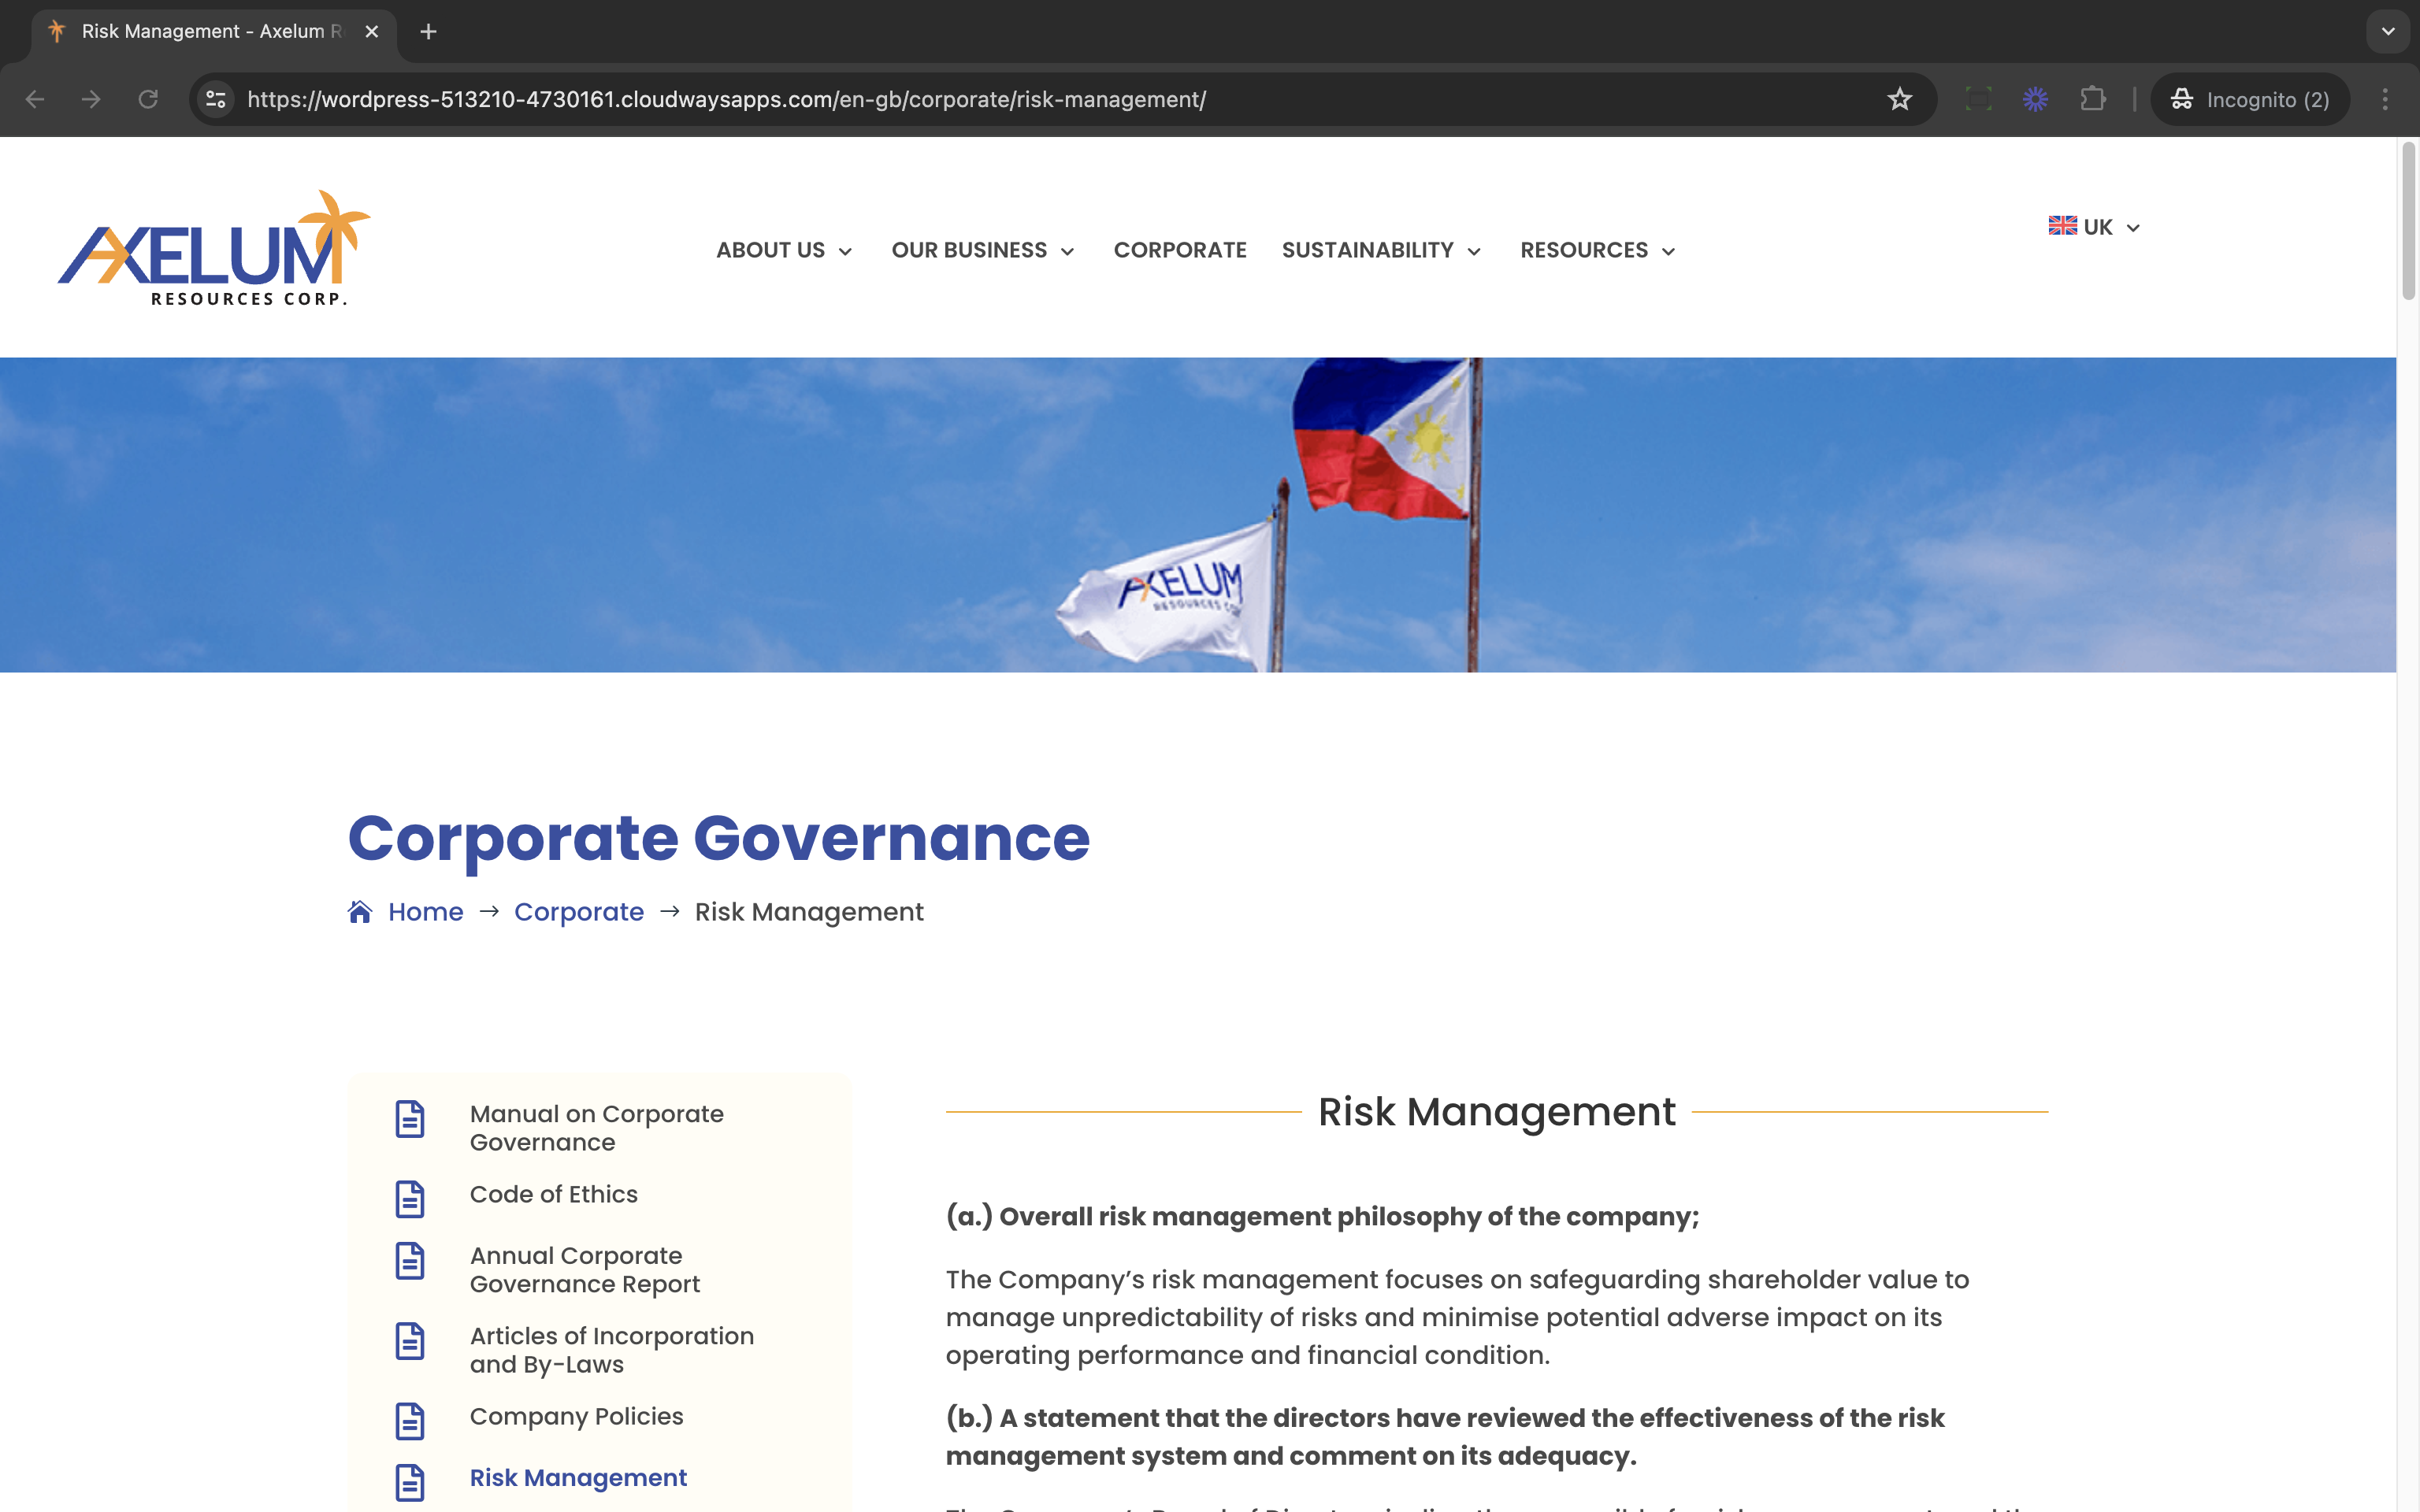This screenshot has width=2420, height=1512.
Task: Click the Incognito profile indicator
Action: coord(2249,99)
